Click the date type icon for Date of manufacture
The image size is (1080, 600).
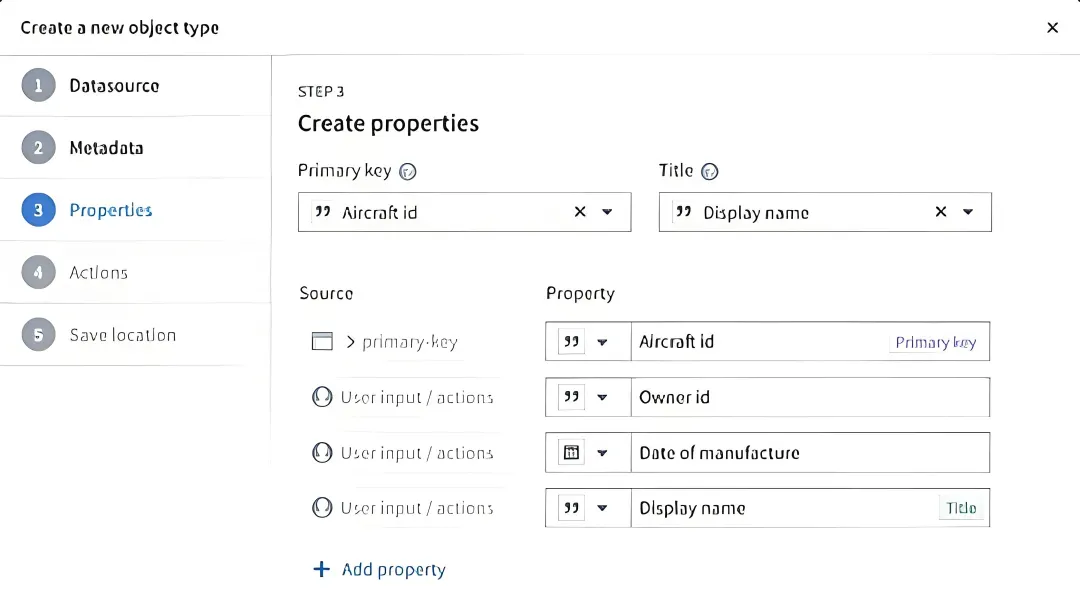[x=571, y=453]
